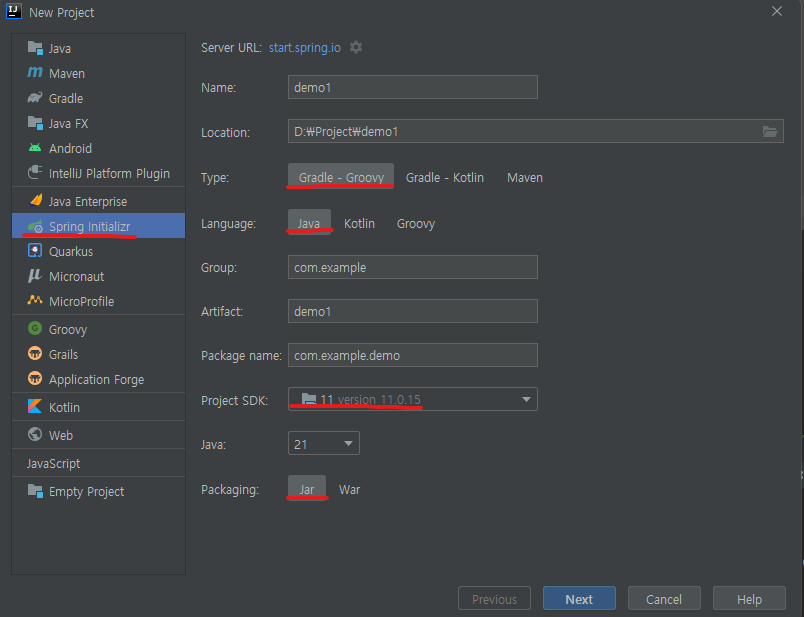Choose Maven project type
804x617 pixels.
click(525, 177)
